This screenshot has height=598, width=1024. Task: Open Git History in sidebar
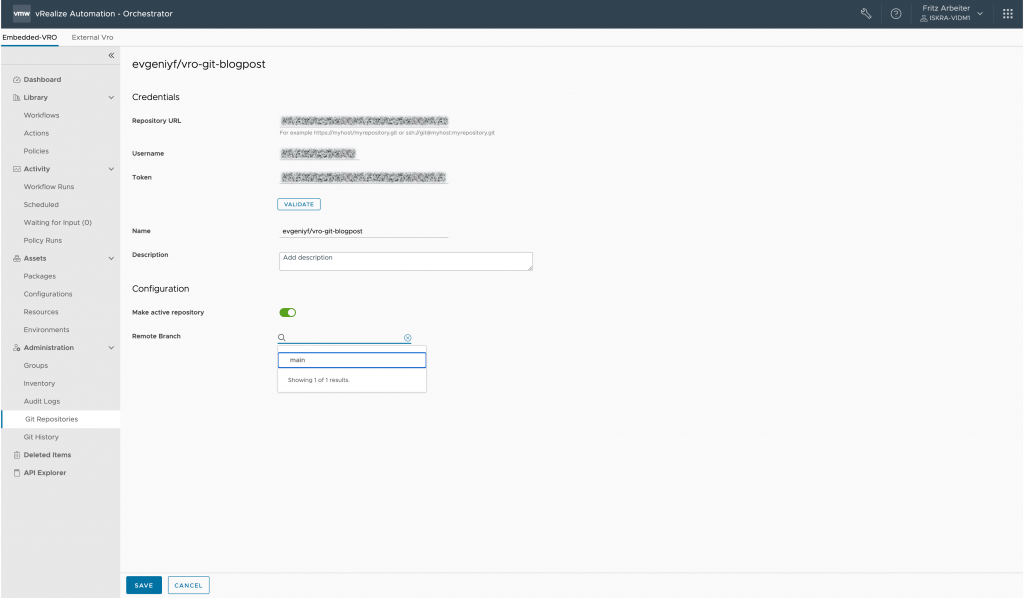[x=41, y=437]
